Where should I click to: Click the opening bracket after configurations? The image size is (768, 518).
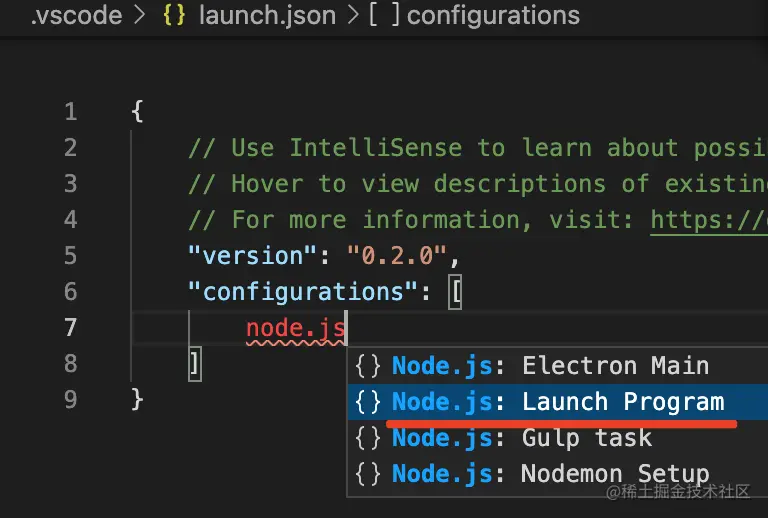(456, 292)
